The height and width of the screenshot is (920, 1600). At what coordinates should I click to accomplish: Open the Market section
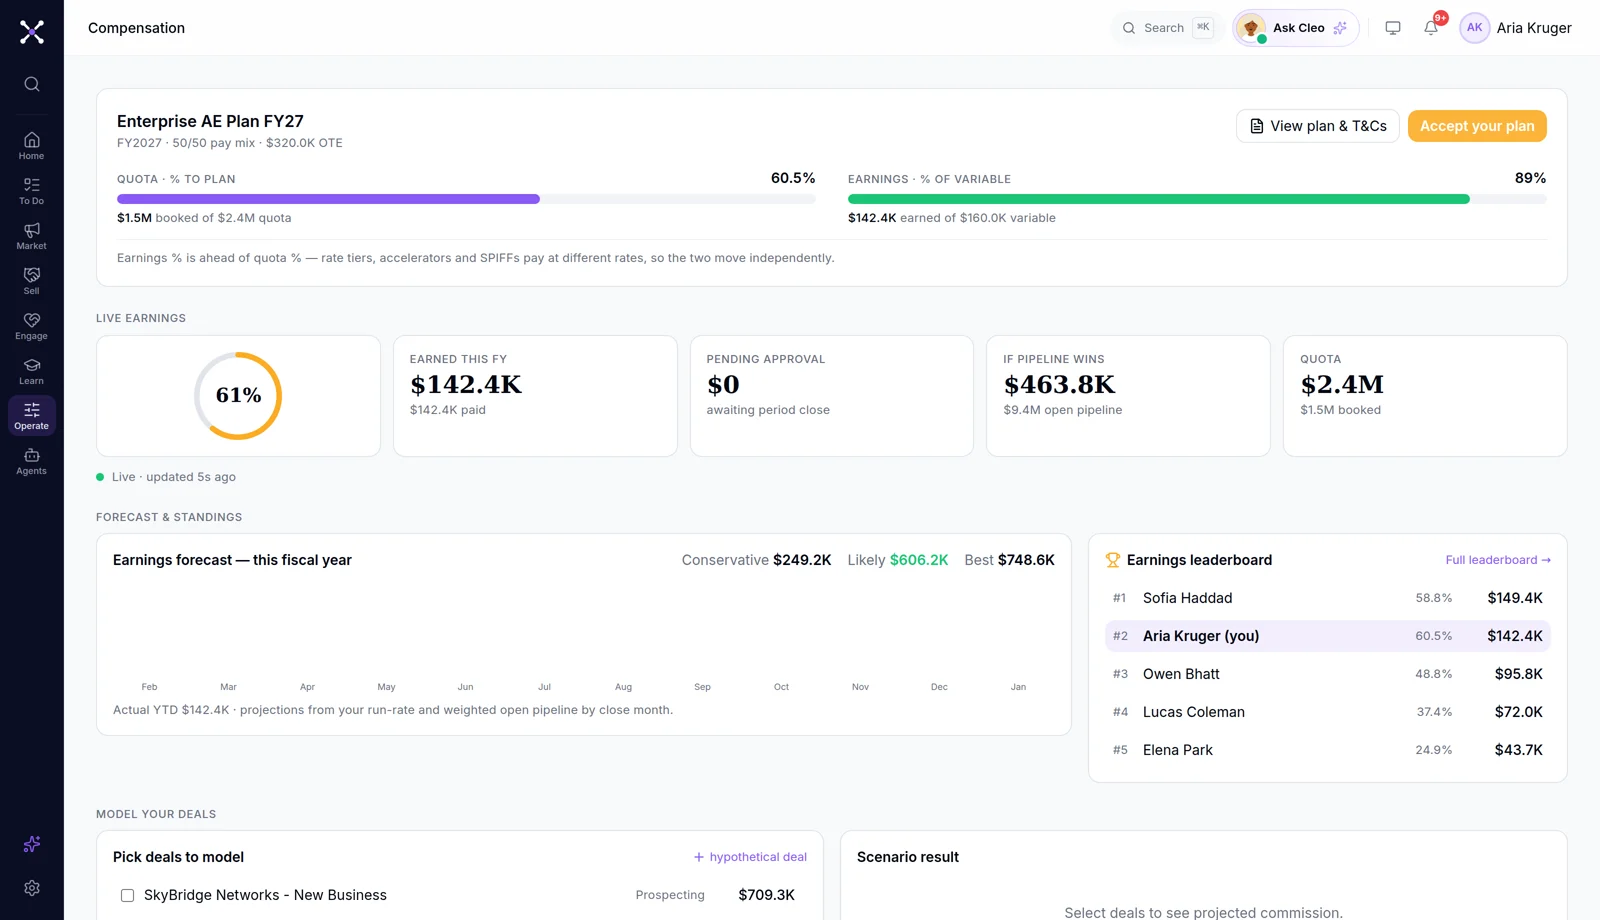click(32, 236)
